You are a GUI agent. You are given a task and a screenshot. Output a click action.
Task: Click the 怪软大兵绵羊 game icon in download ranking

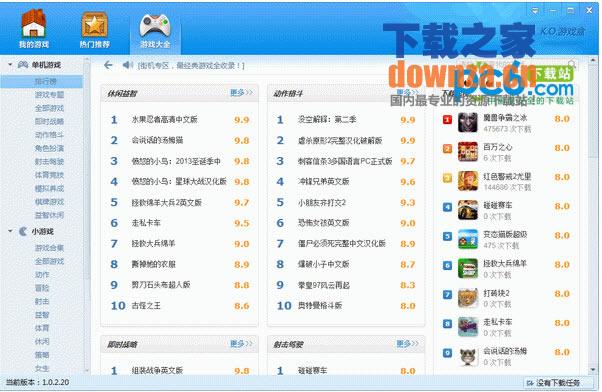point(468,268)
